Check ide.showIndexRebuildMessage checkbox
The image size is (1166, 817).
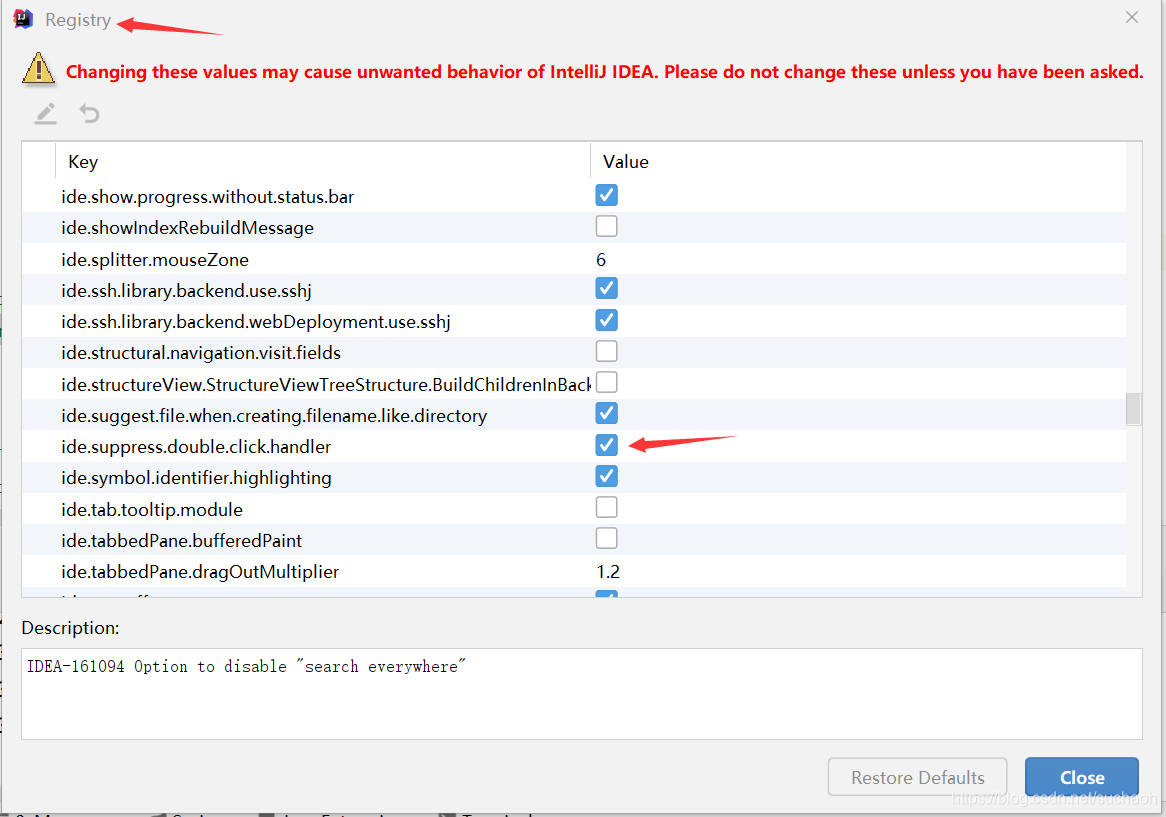[606, 227]
